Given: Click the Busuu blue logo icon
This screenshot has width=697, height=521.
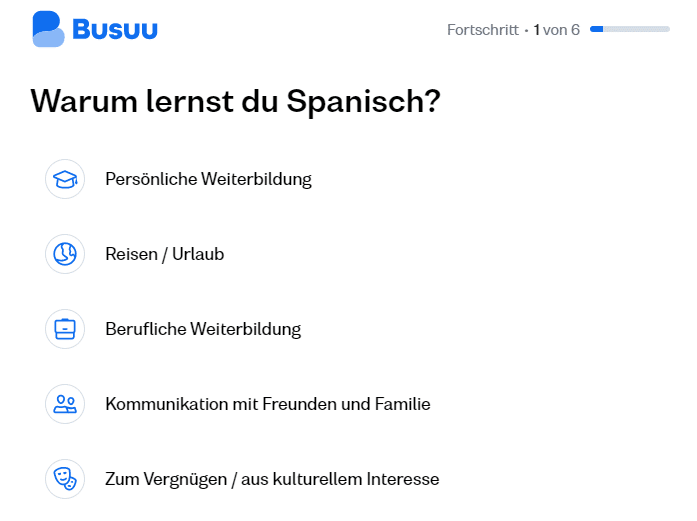Looking at the screenshot, I should [48, 29].
